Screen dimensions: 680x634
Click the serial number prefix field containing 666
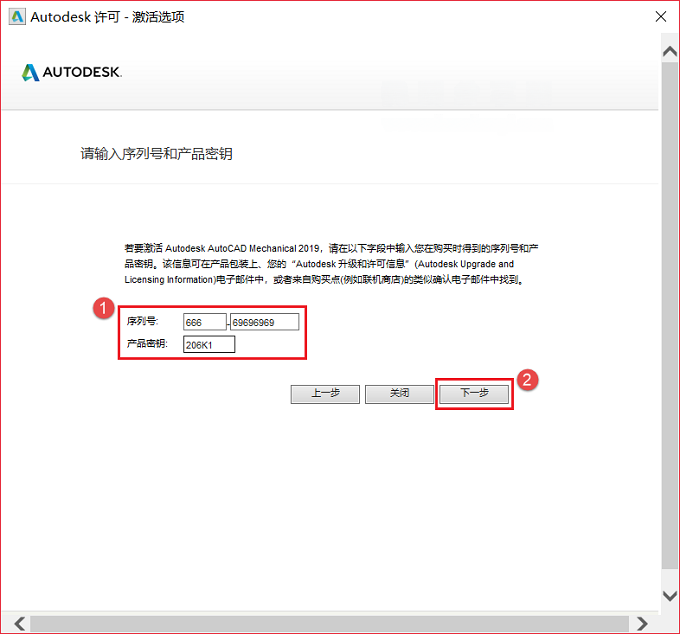[205, 322]
